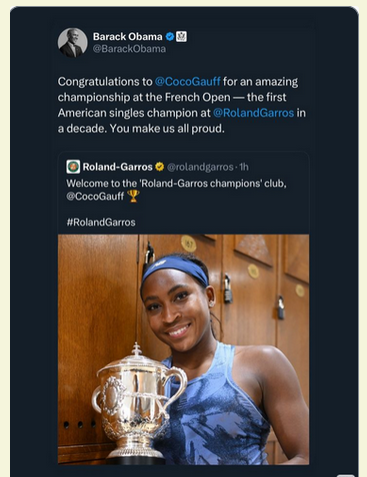Click the 1h timestamp on quoted tweet
The image size is (367, 477).
244,167
